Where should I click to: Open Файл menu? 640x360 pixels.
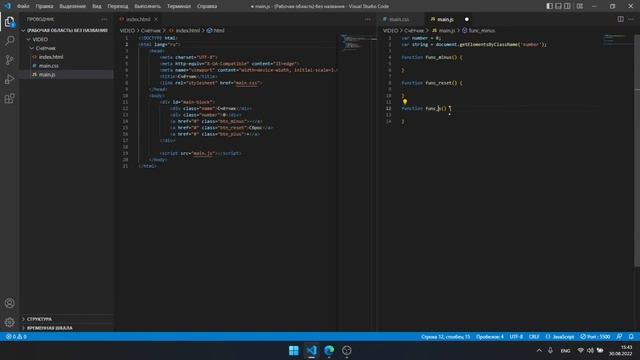coord(23,6)
